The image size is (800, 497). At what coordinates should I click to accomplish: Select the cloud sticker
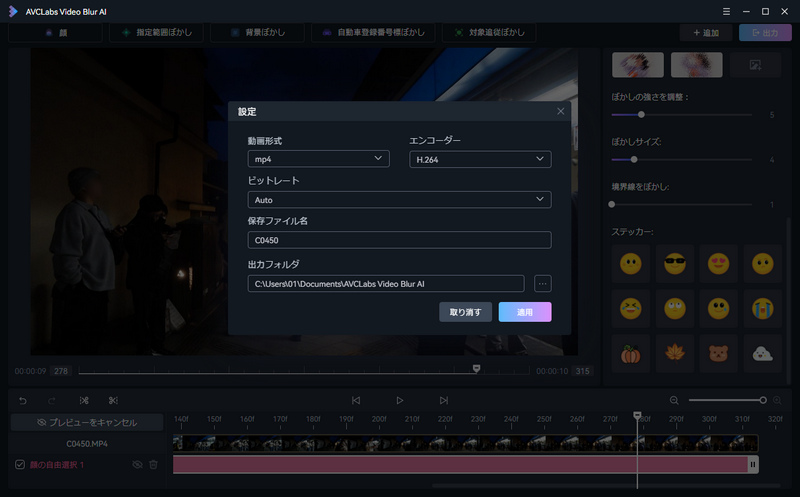pos(762,354)
